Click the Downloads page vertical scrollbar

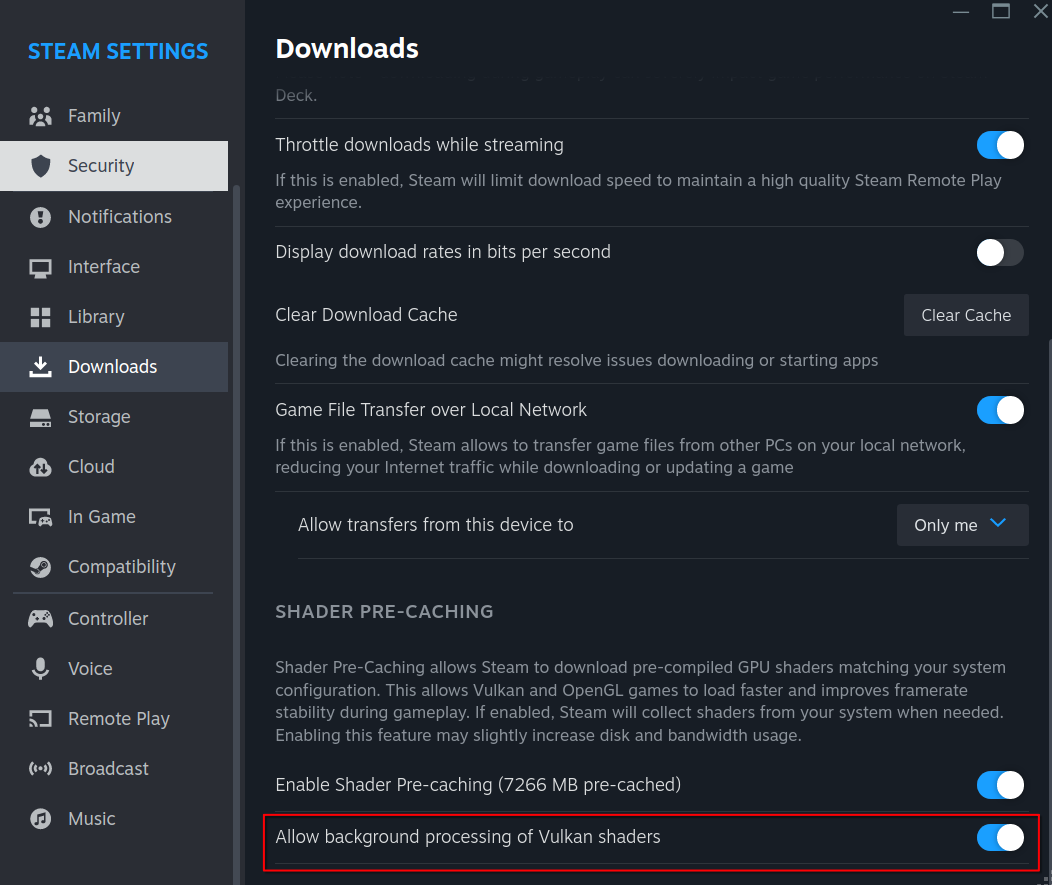coord(1047,600)
